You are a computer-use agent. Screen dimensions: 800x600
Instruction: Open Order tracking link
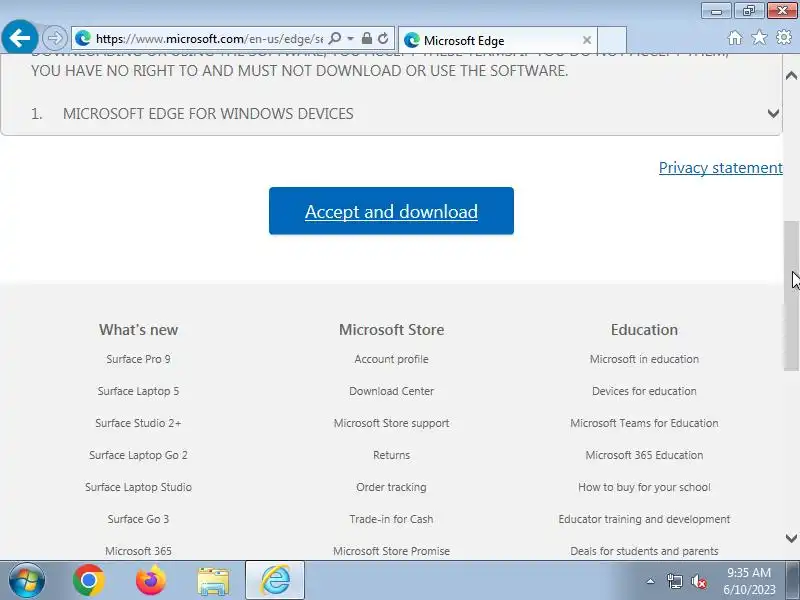(391, 487)
